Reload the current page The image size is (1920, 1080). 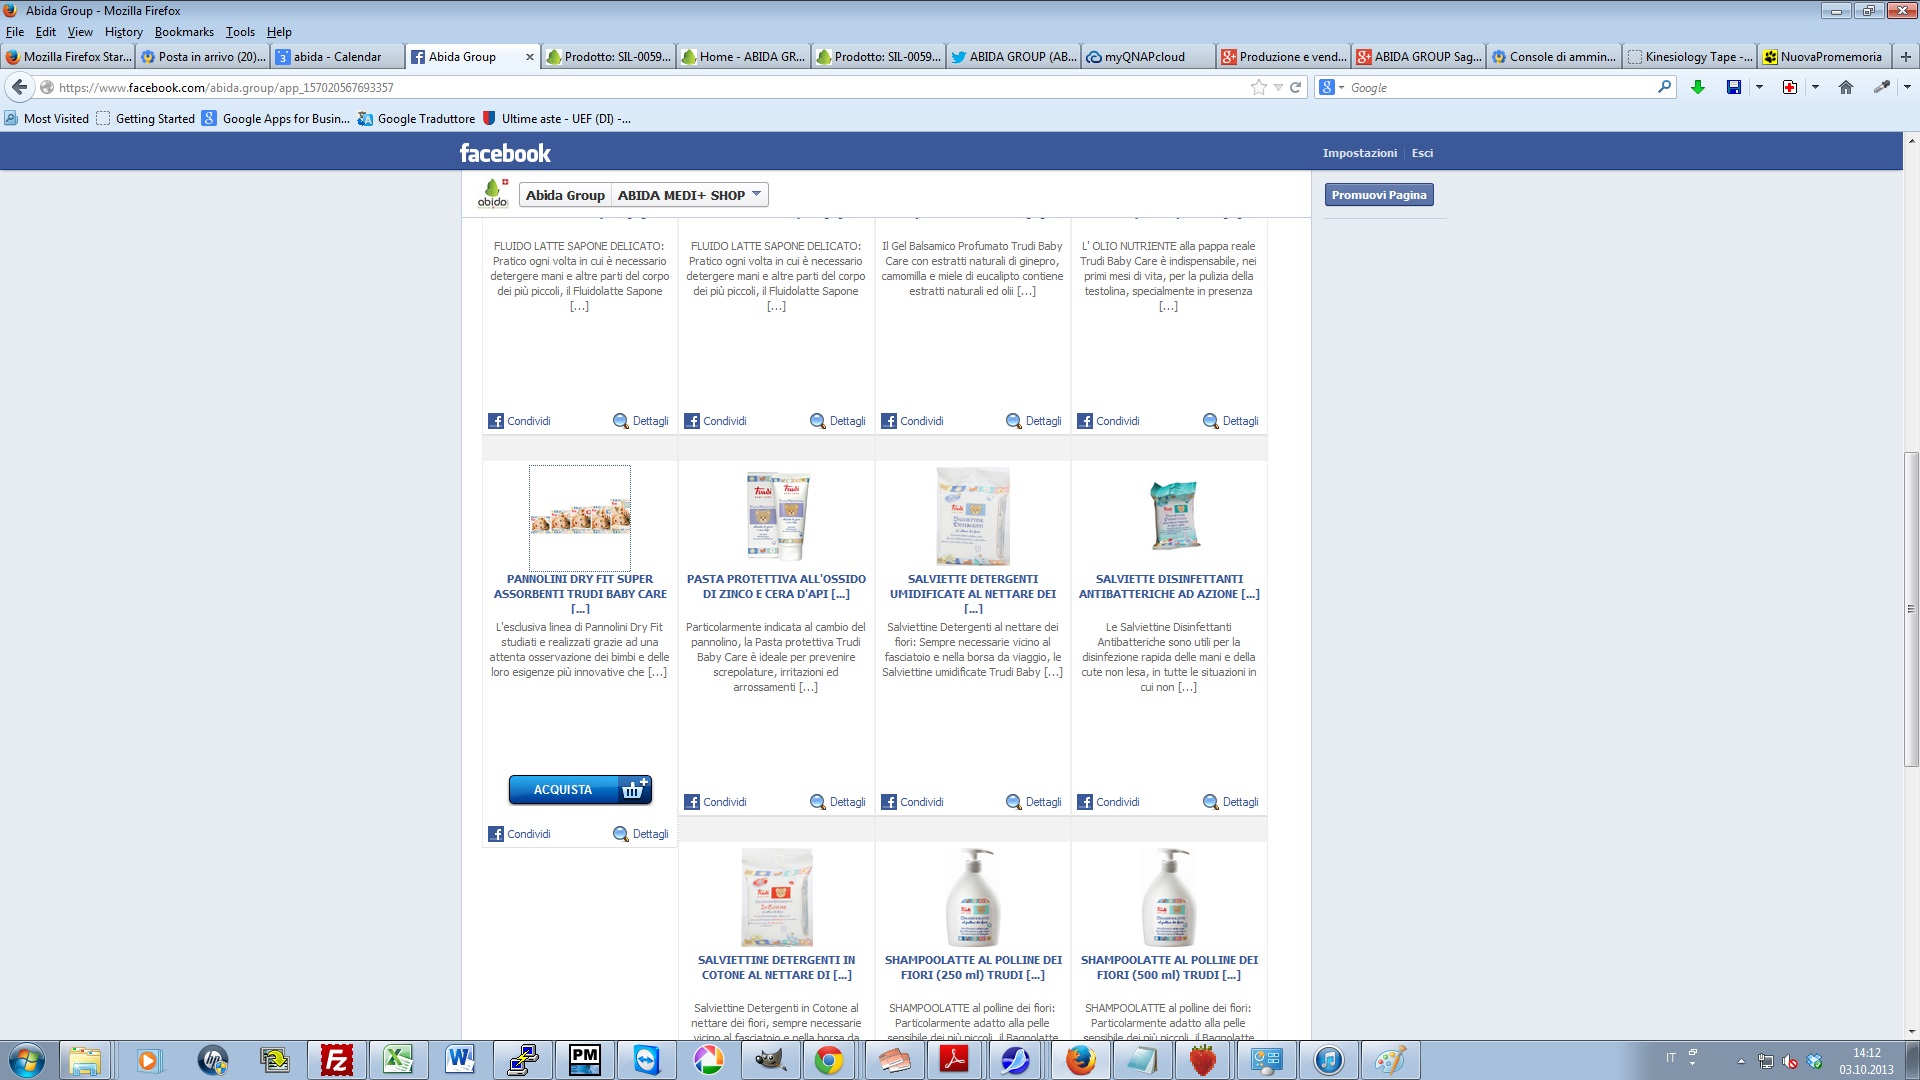tap(1295, 87)
